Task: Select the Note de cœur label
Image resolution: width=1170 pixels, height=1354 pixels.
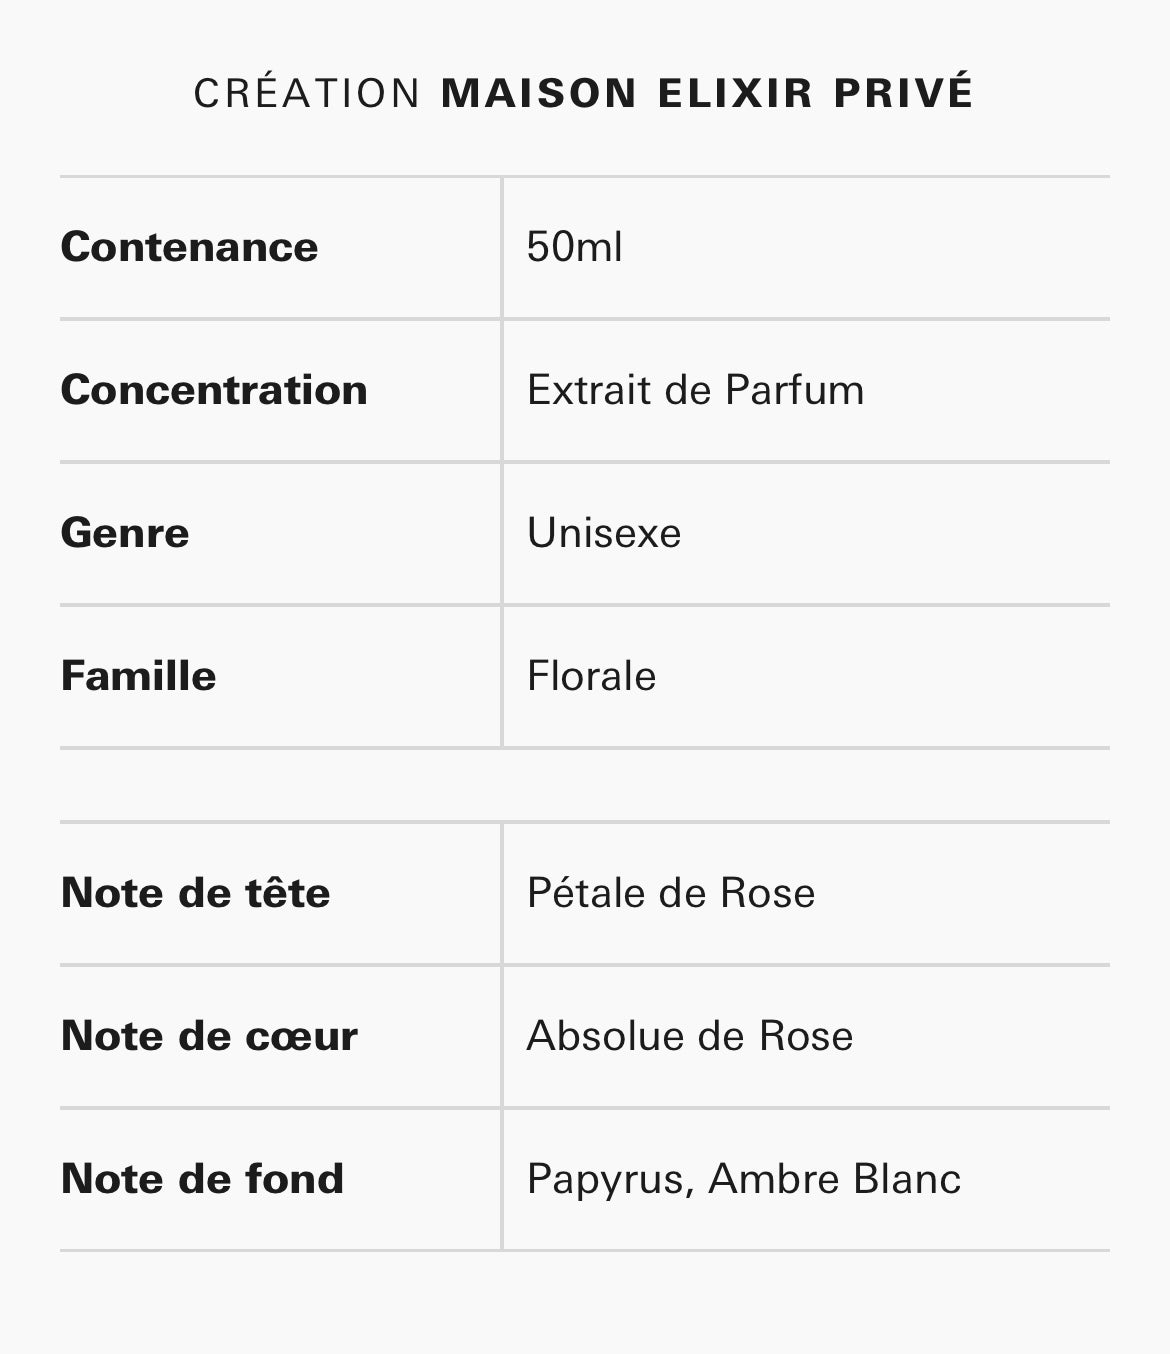Action: [209, 1036]
